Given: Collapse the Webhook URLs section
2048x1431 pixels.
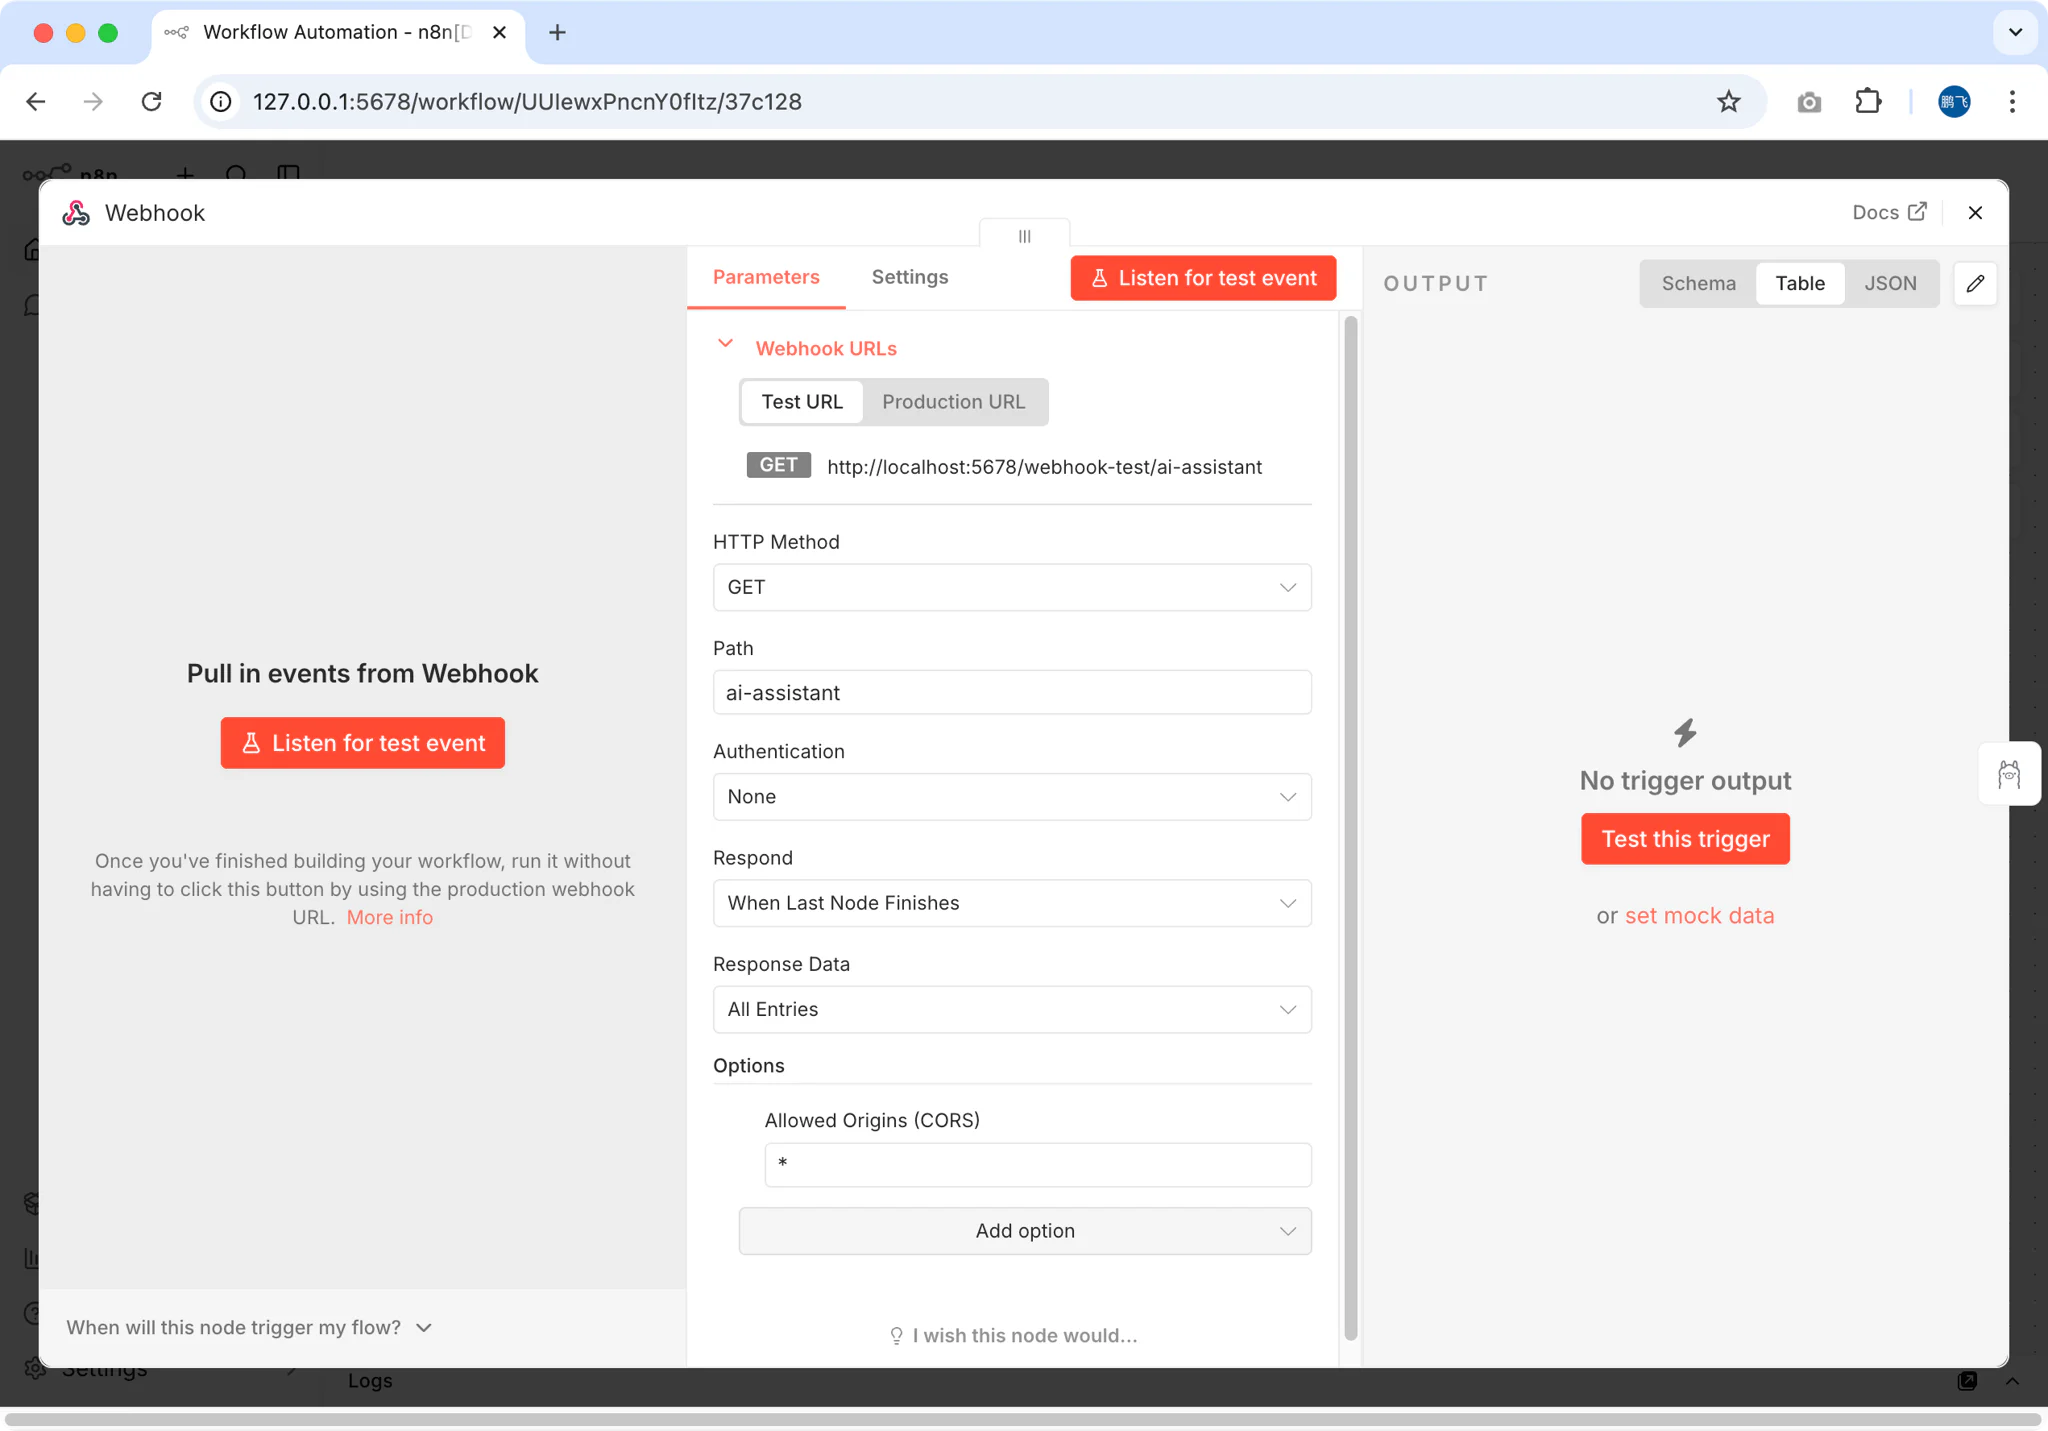Looking at the screenshot, I should (x=724, y=346).
